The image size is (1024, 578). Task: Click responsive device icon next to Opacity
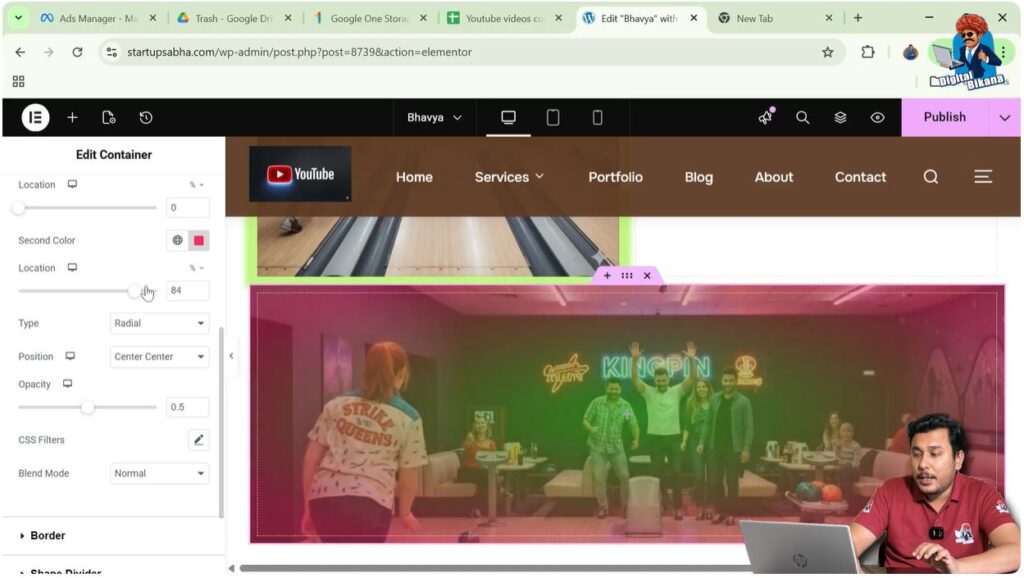click(67, 384)
